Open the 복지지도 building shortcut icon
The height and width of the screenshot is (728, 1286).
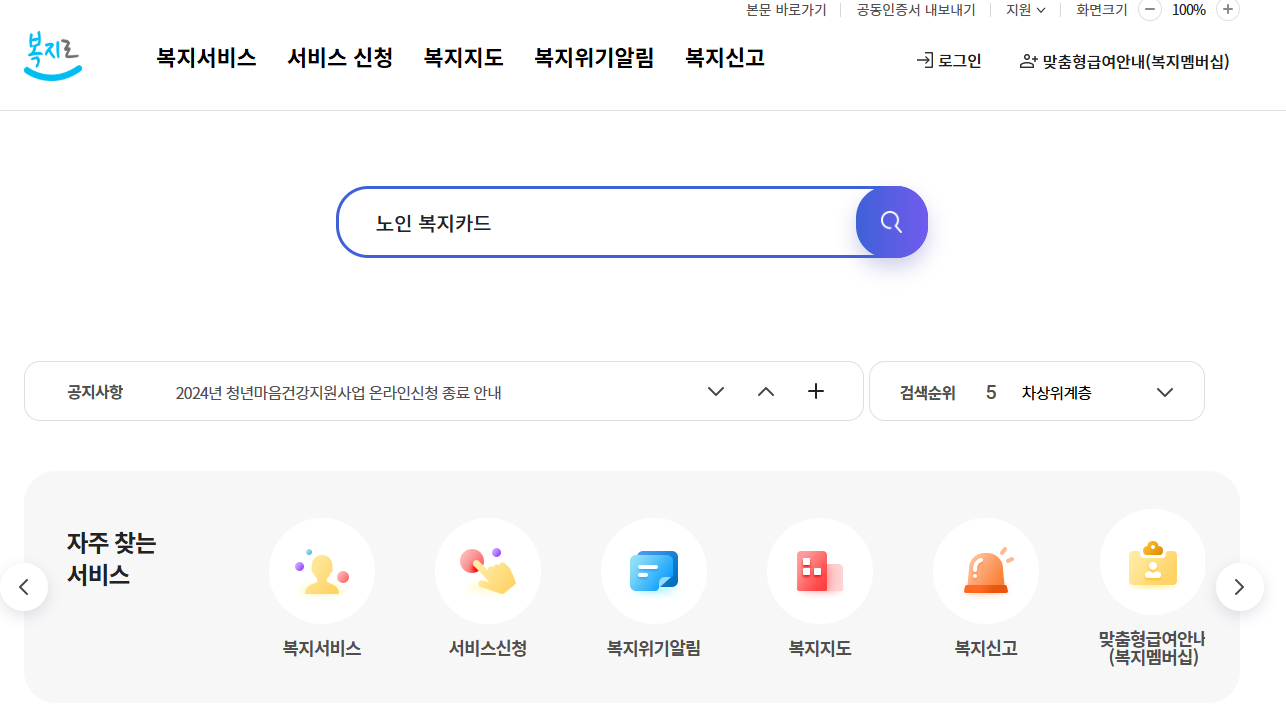820,571
